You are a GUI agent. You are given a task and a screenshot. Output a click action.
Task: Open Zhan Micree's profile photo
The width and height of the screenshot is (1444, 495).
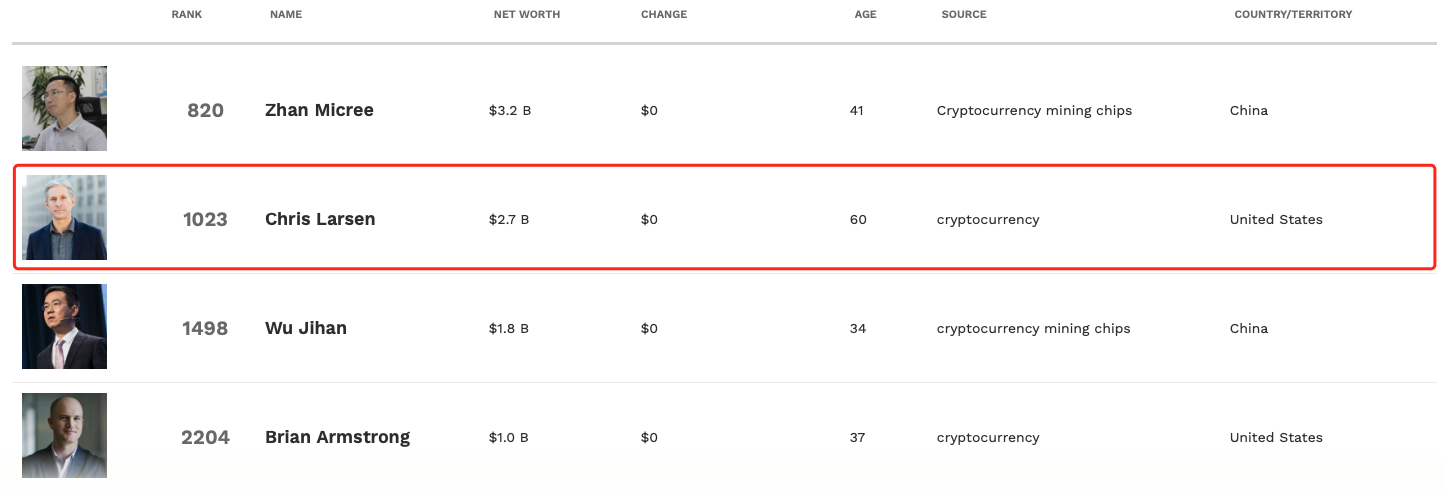click(64, 108)
